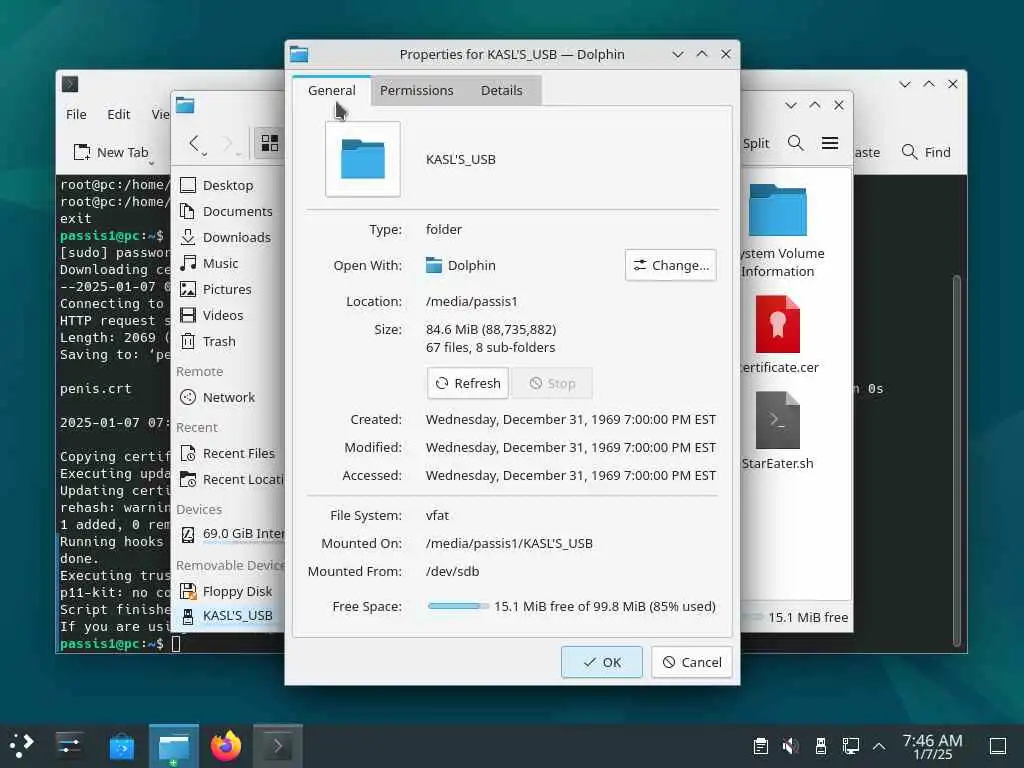The height and width of the screenshot is (768, 1024).
Task: Go back in Dolphin navigation
Action: [194, 143]
